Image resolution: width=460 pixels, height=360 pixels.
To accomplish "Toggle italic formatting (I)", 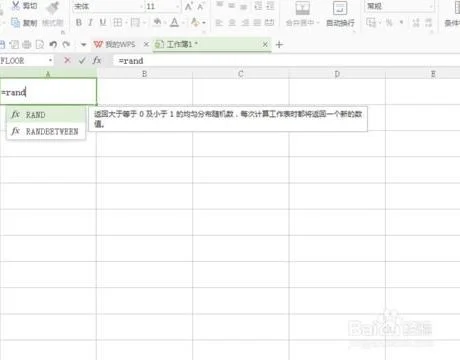I will pos(90,23).
